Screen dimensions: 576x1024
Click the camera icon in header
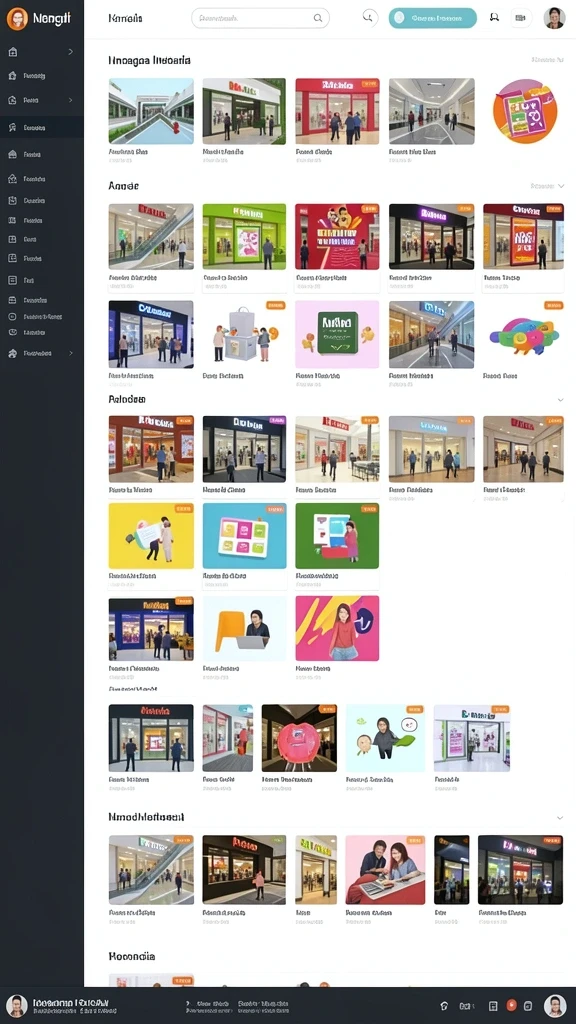520,18
